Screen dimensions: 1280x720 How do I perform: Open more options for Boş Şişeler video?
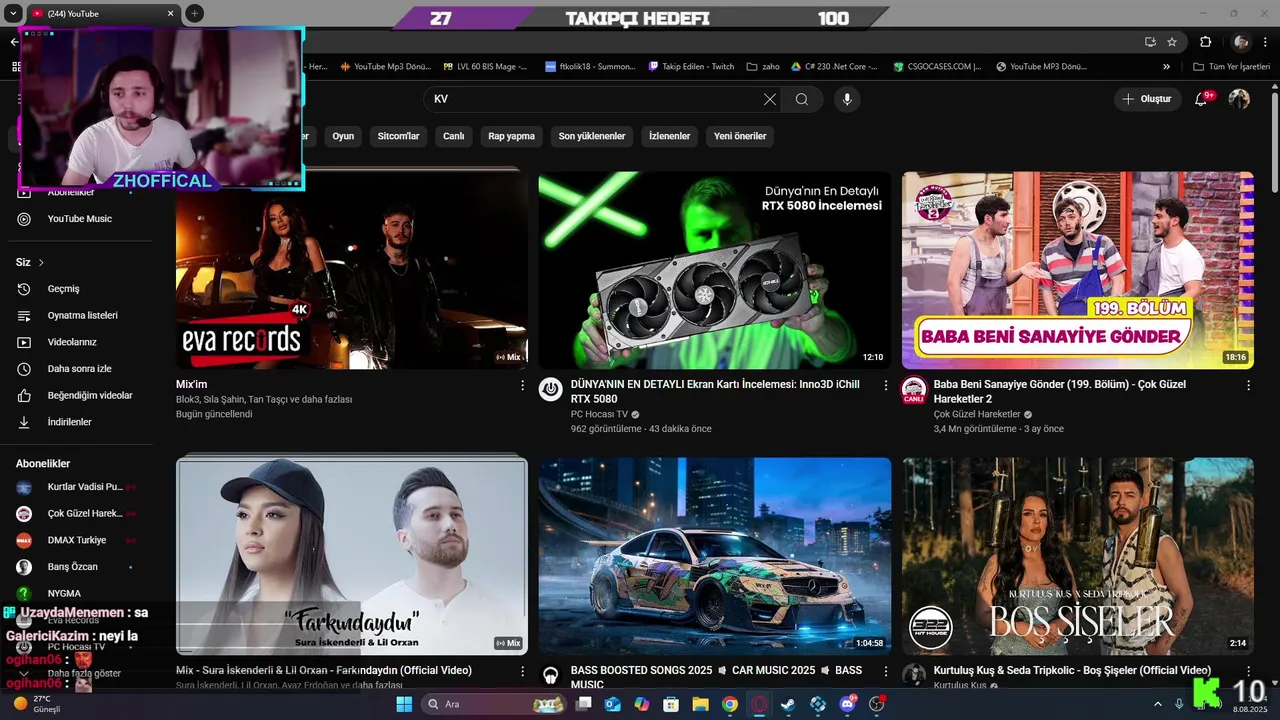1248,671
